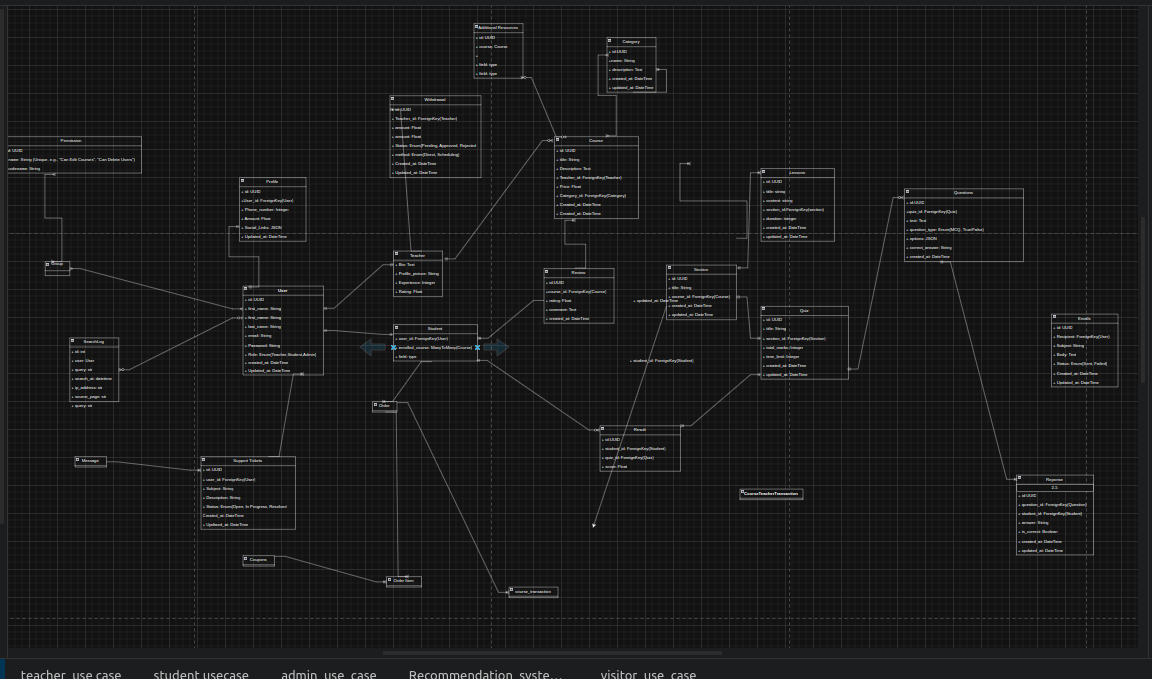
Task: Click the collapse icon on Support Tickets class
Action: coord(204,460)
